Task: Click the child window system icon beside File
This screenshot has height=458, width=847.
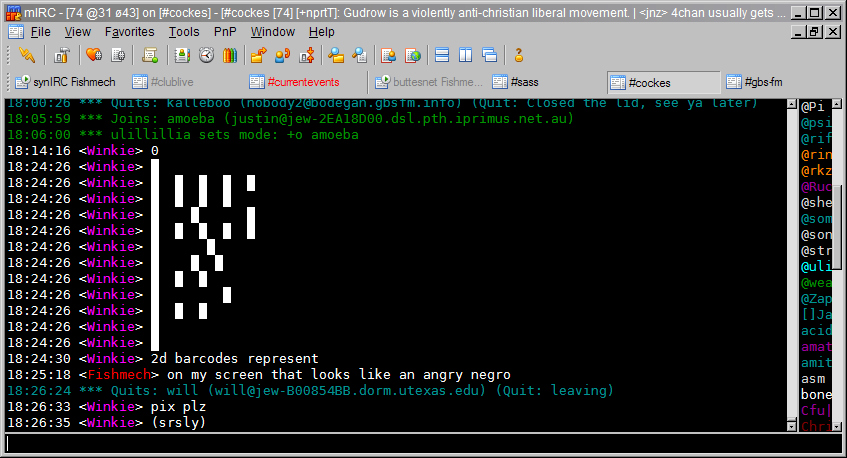Action: tap(16, 32)
